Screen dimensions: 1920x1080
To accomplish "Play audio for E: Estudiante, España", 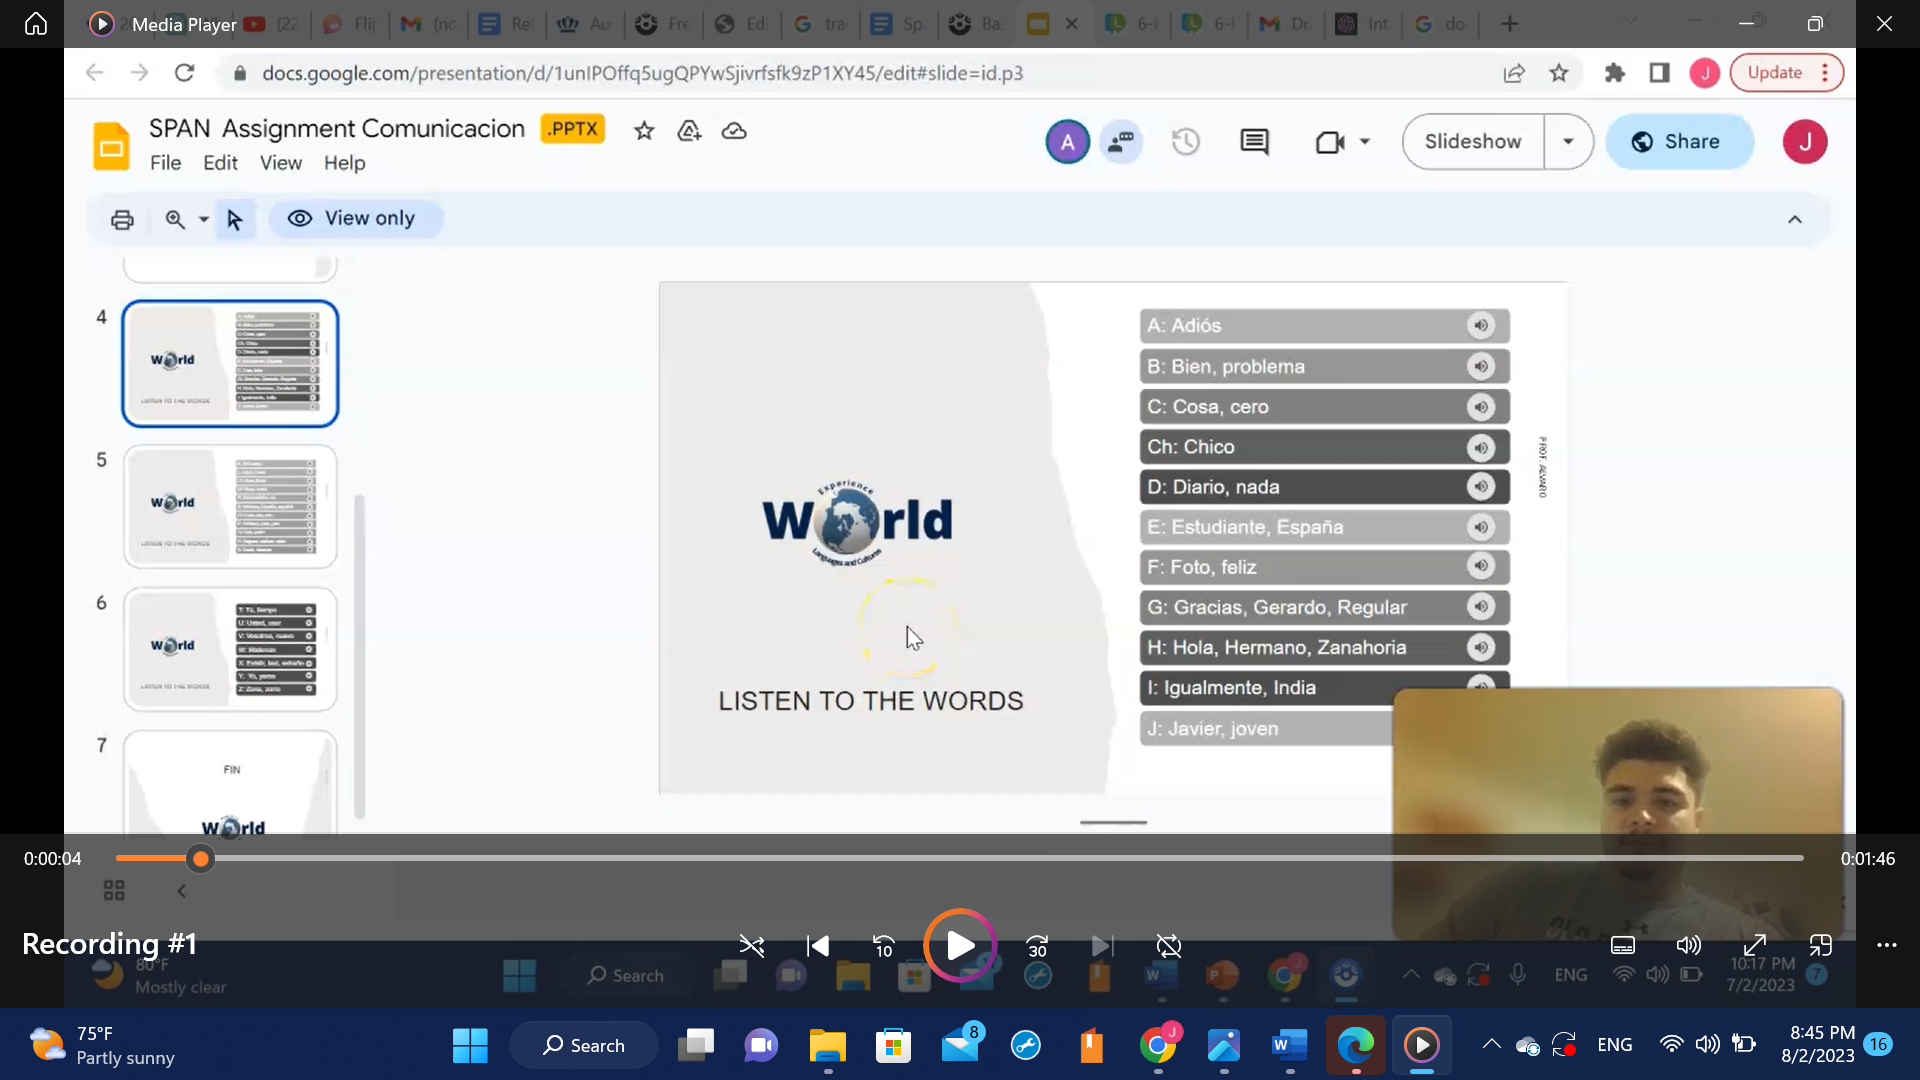I will (1481, 527).
